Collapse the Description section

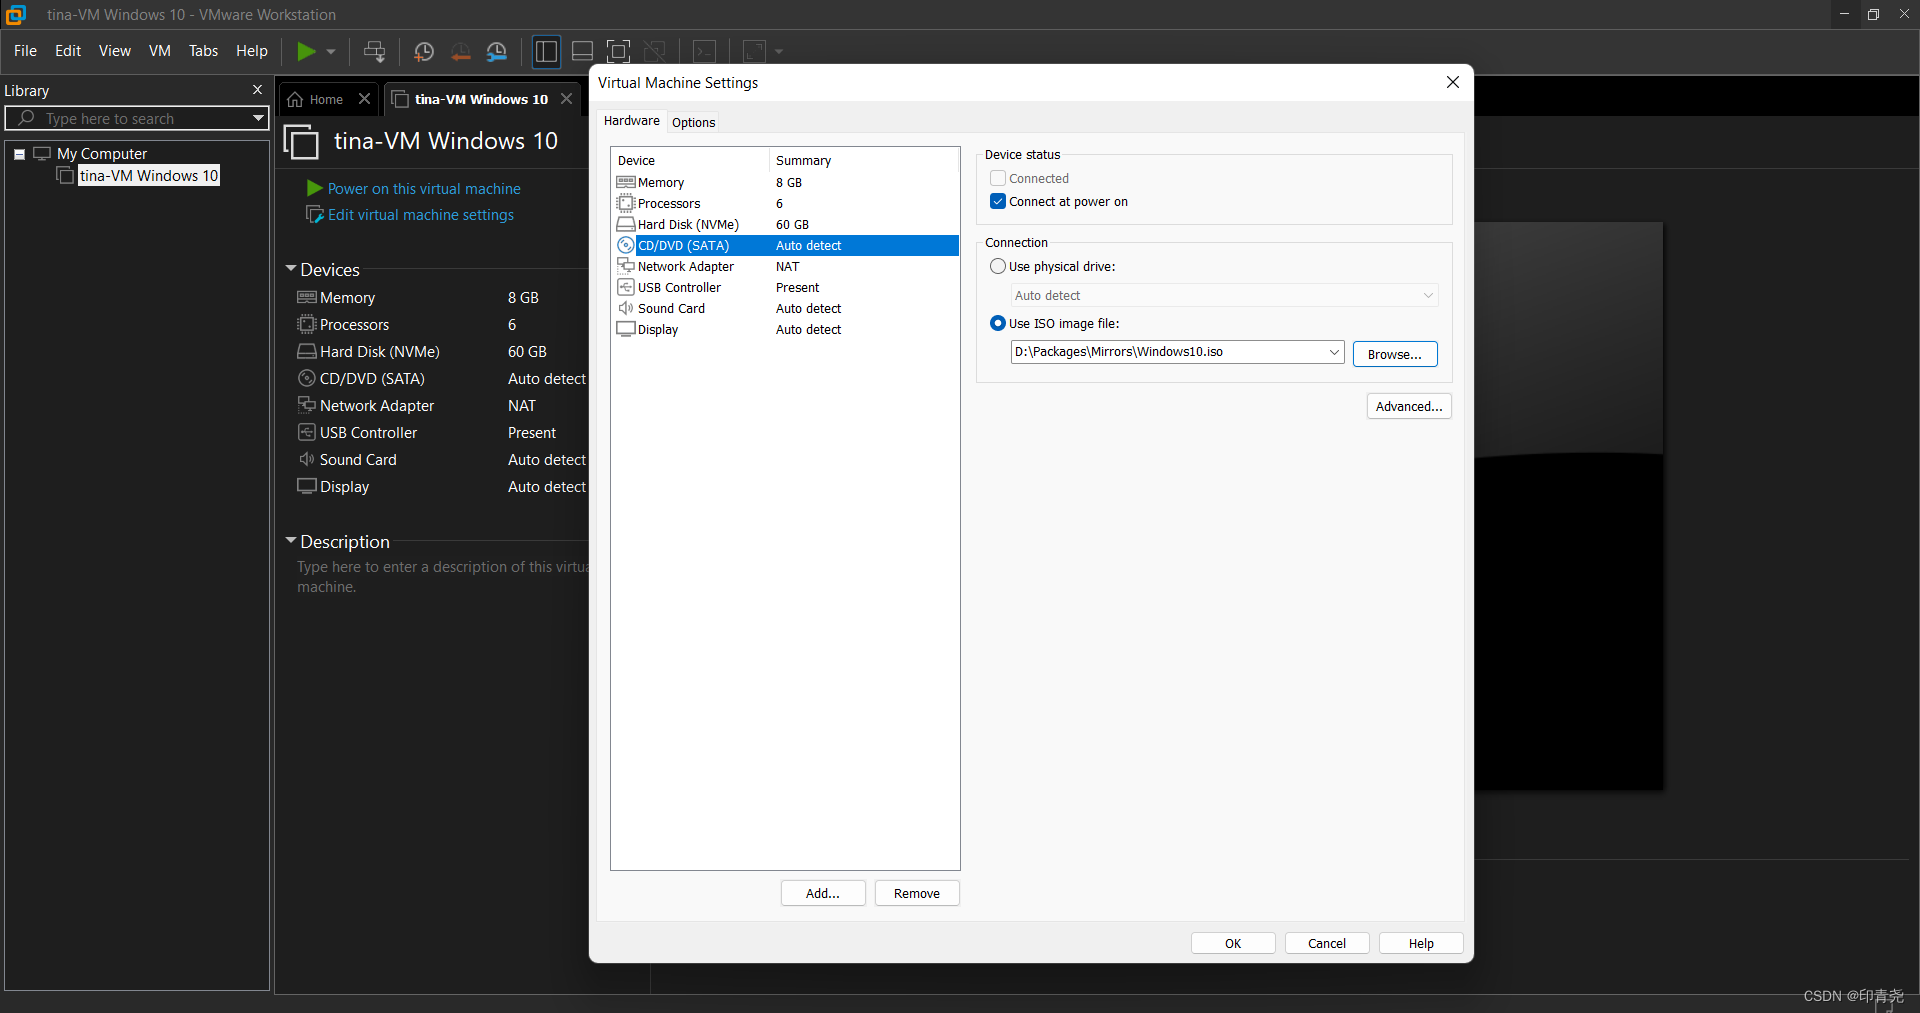point(291,541)
